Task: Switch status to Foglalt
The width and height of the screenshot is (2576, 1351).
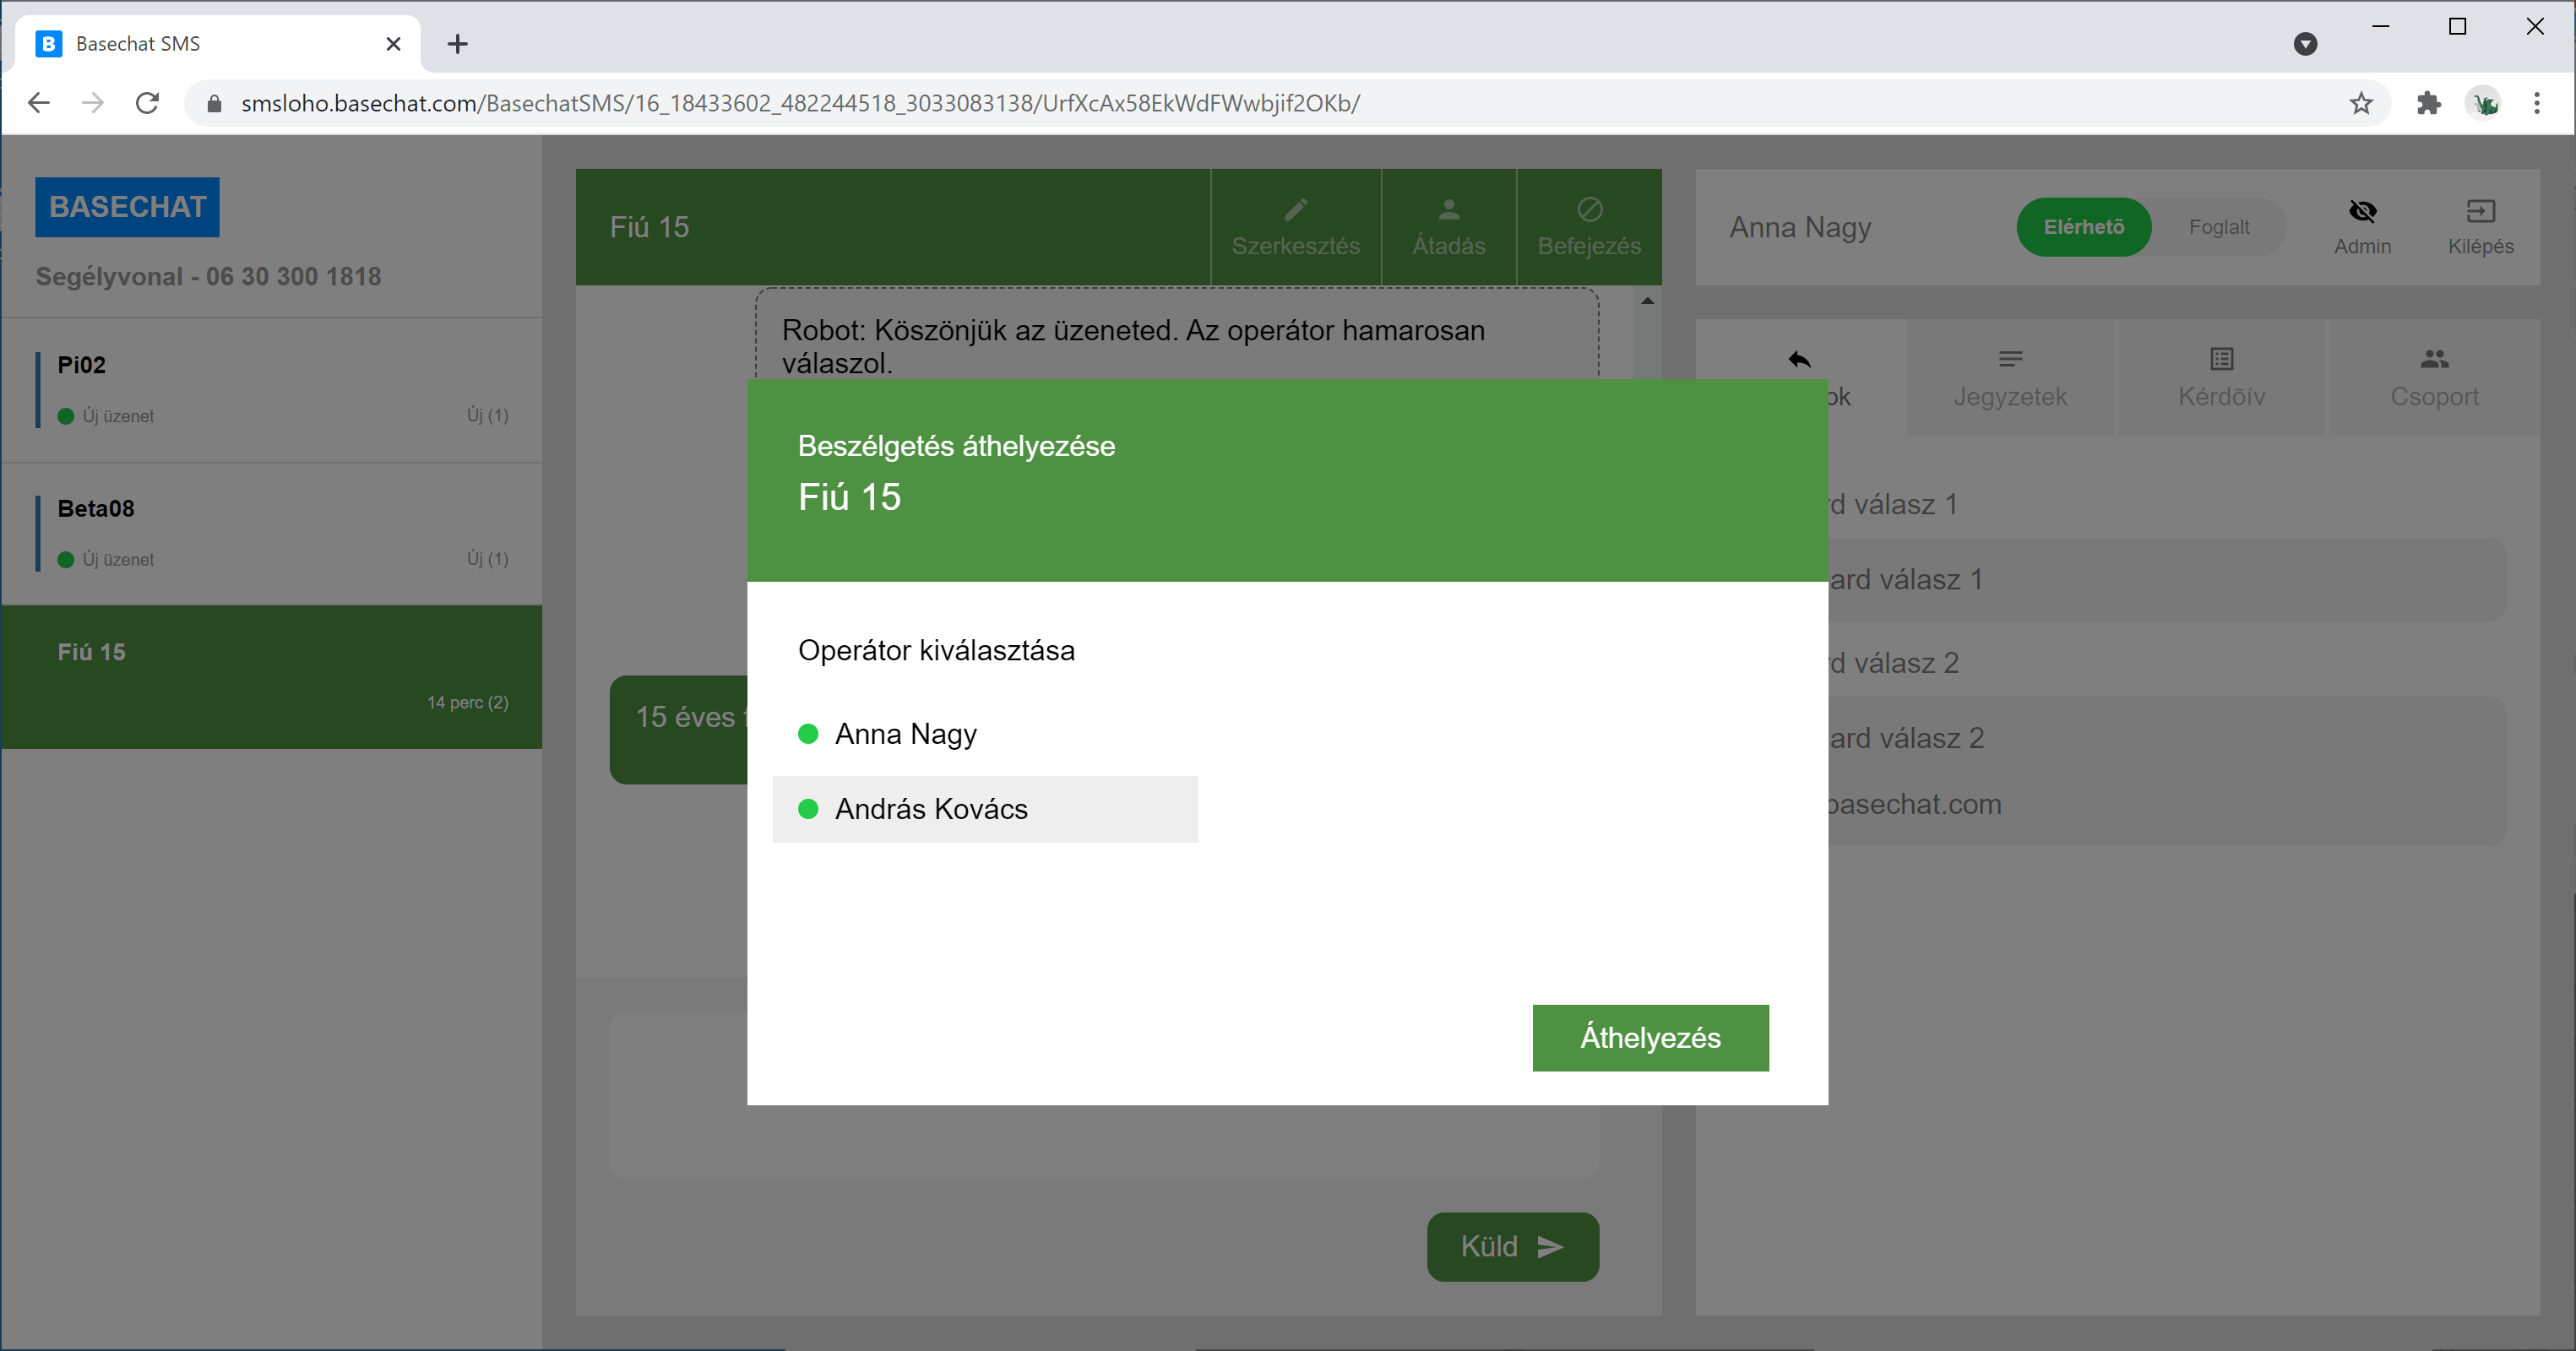Action: (2218, 227)
